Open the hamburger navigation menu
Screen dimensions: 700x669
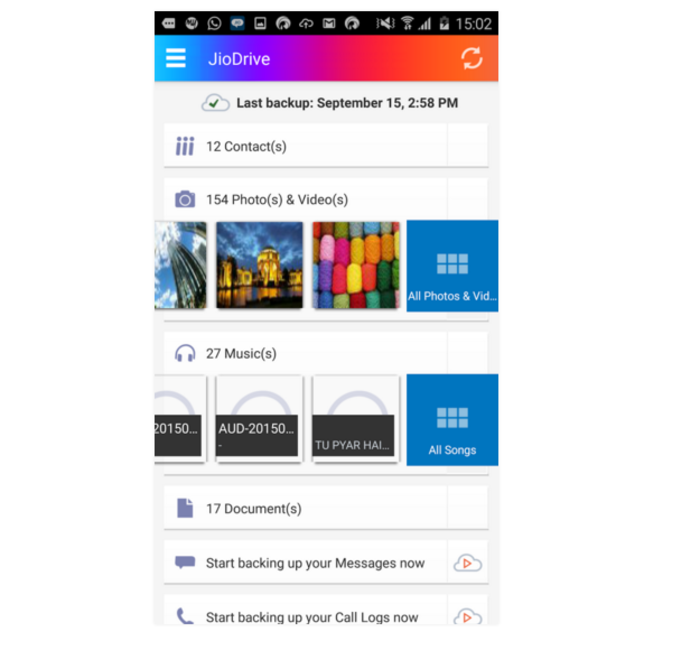click(175, 58)
